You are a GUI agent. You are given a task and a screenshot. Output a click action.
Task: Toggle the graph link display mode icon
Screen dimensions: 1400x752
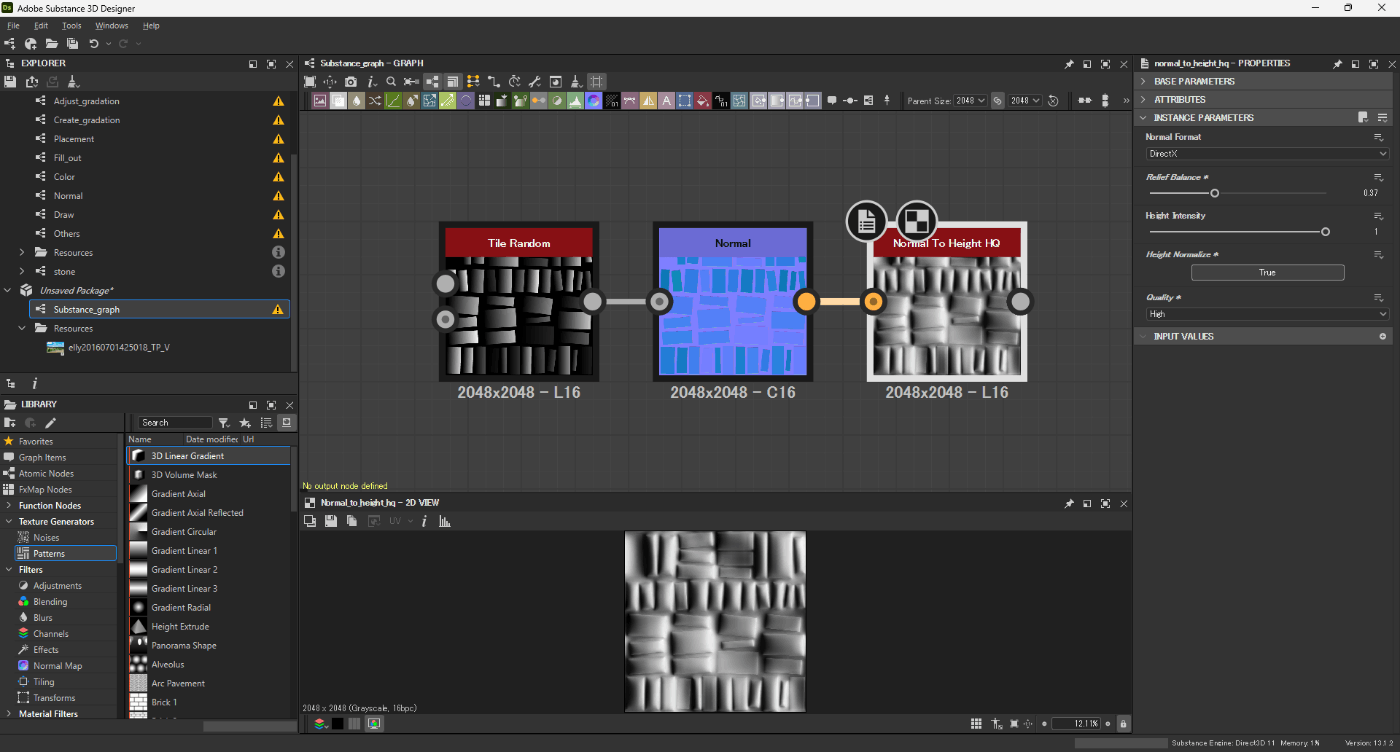tap(494, 82)
